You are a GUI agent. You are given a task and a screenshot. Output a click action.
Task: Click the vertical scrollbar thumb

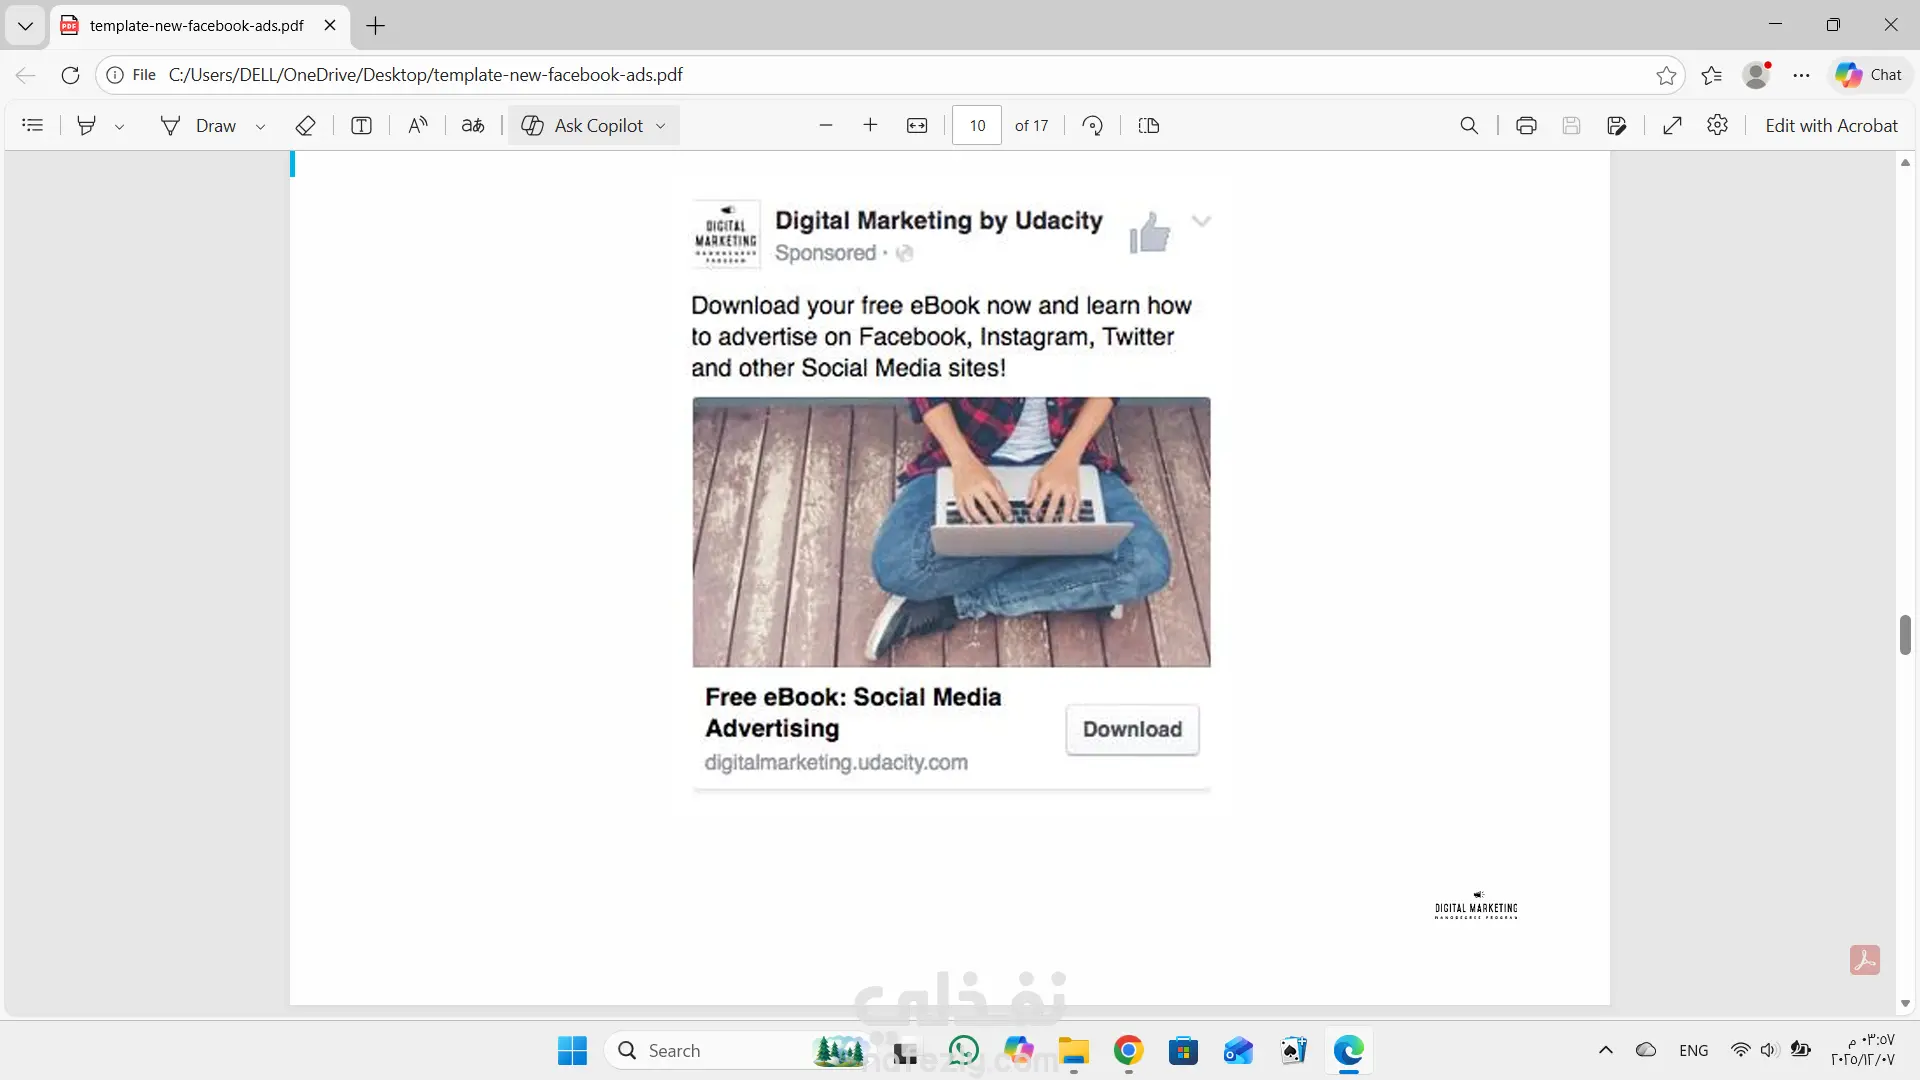1905,635
